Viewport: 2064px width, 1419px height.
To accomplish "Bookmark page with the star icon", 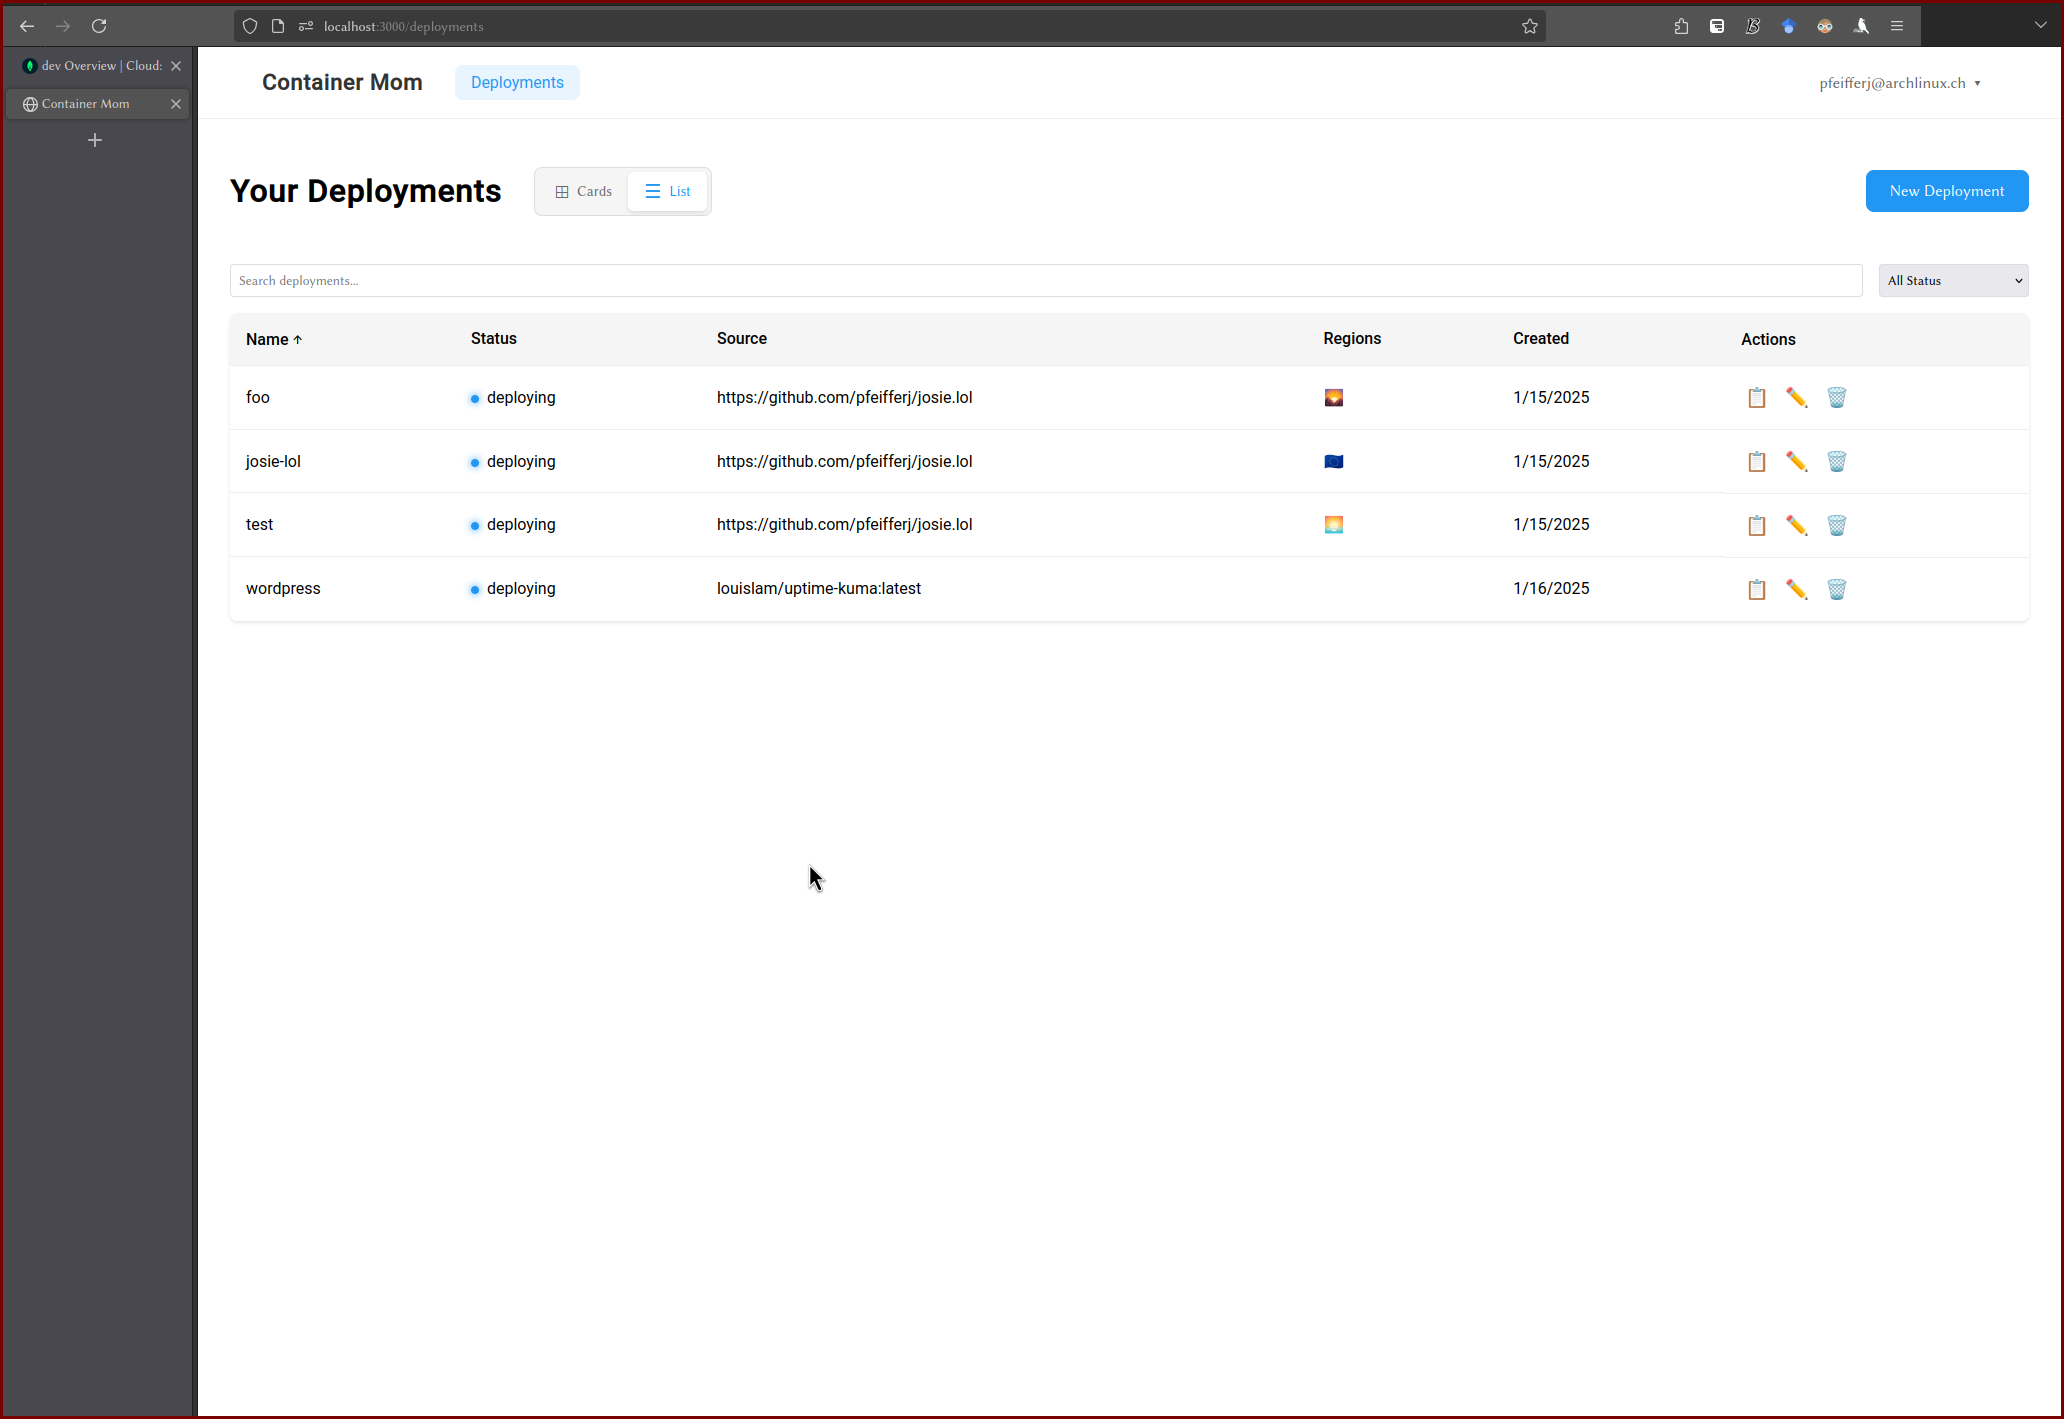I will pyautogui.click(x=1529, y=26).
